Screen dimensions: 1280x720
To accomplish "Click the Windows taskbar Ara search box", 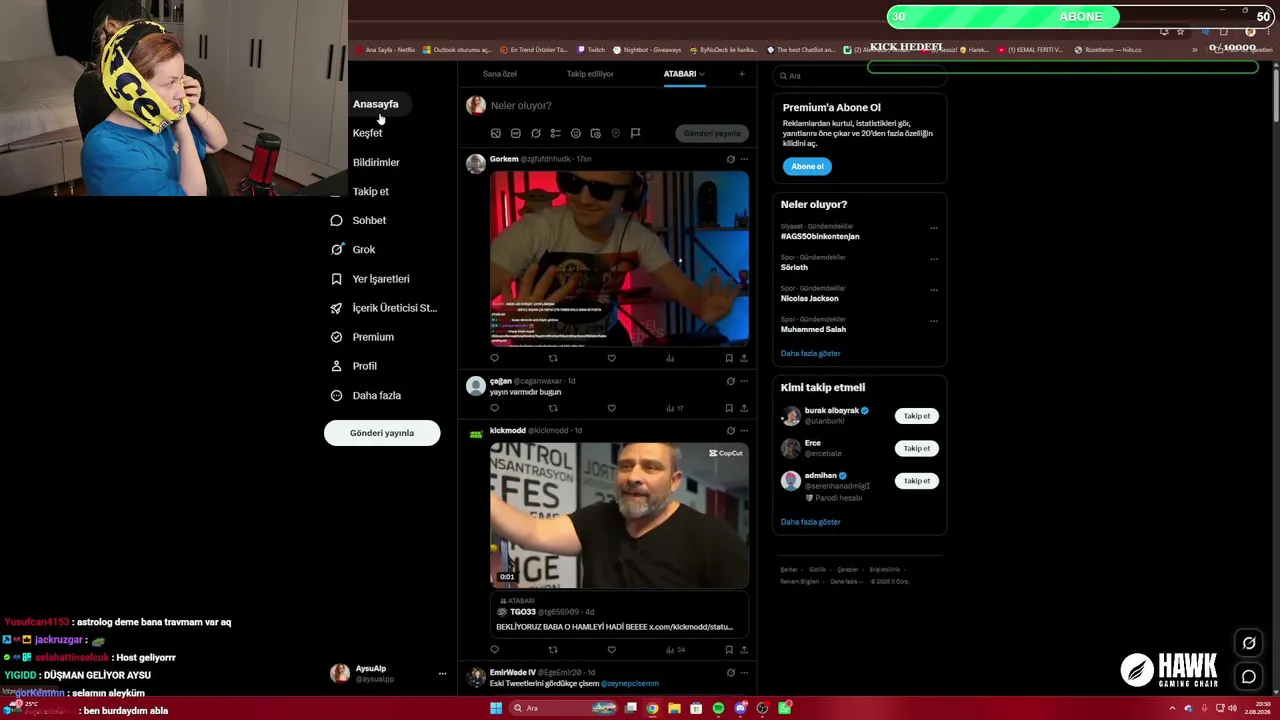I will coord(565,708).
